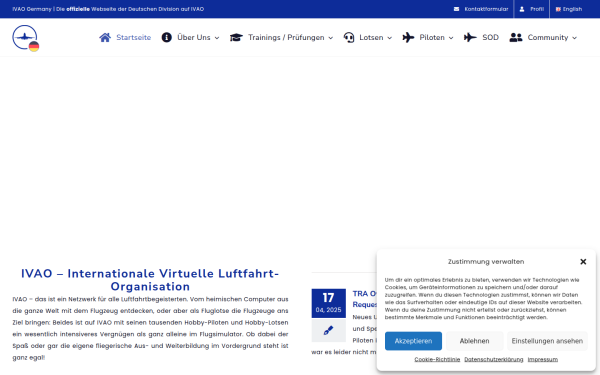Click the people icon beside Community
600x375 pixels.
[x=516, y=38]
